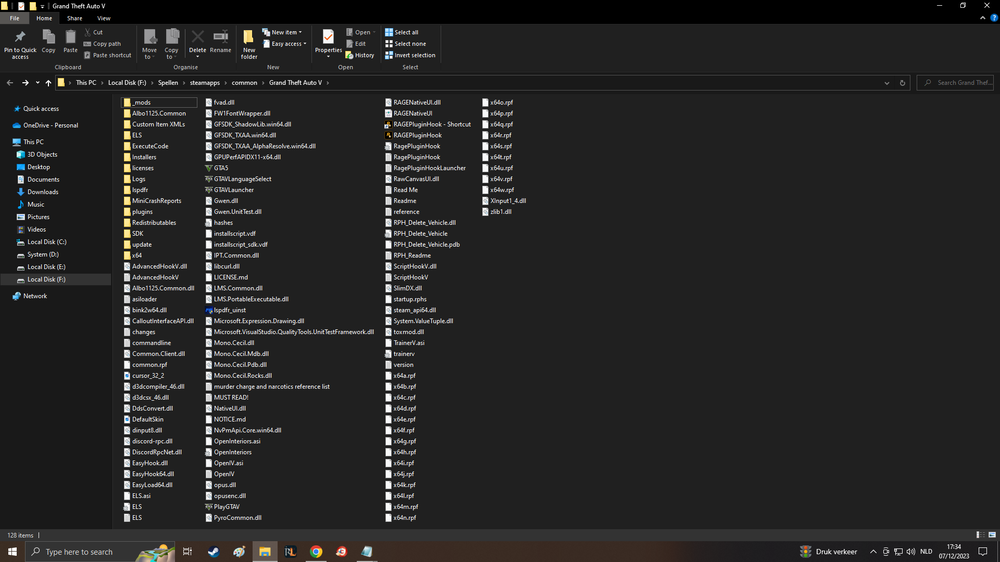Screen dimensions: 1000x562
Task: Select the _mods folder
Action: tap(159, 102)
